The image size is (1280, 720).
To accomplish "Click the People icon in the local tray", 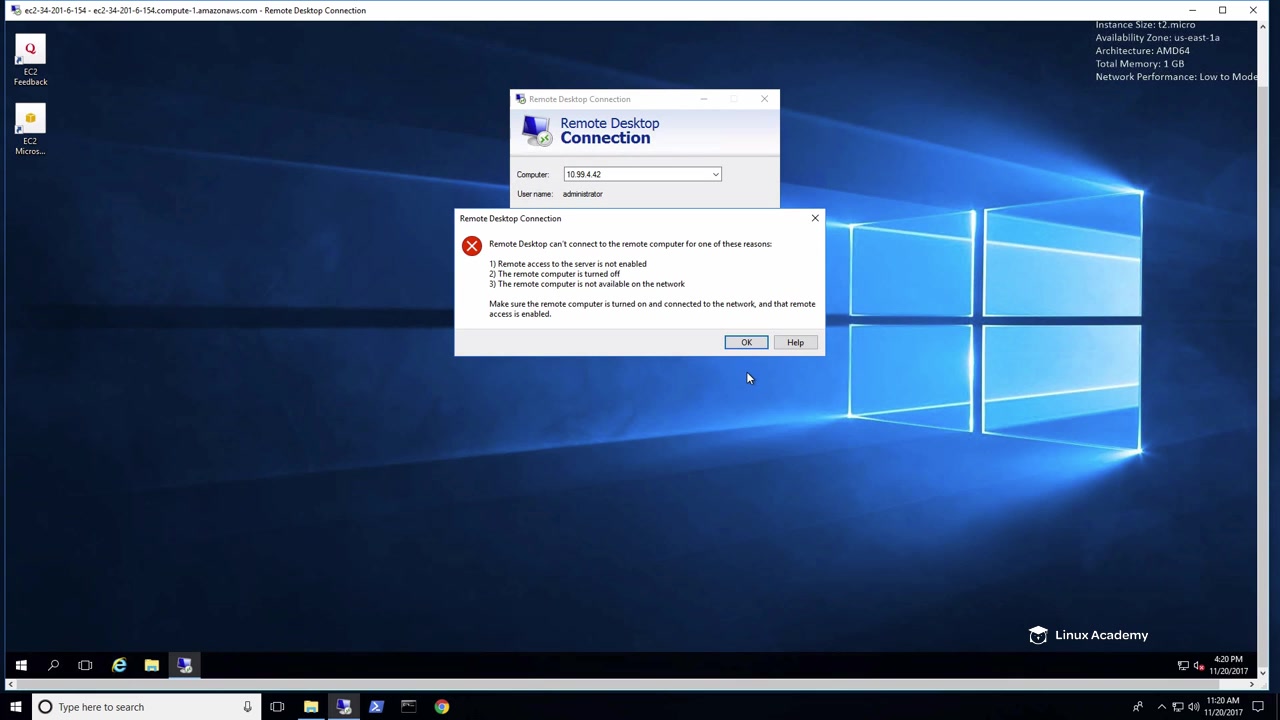I will click(1138, 707).
